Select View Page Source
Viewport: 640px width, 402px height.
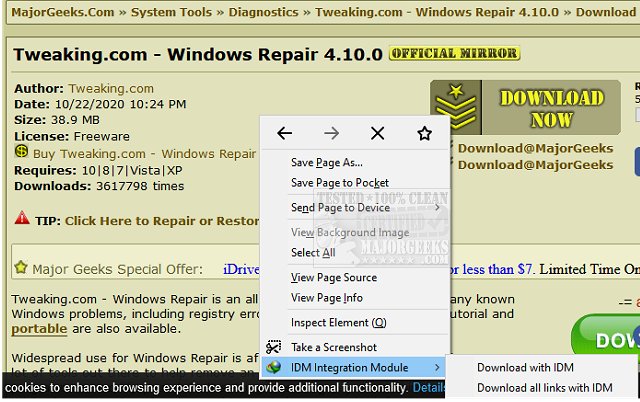(x=333, y=277)
